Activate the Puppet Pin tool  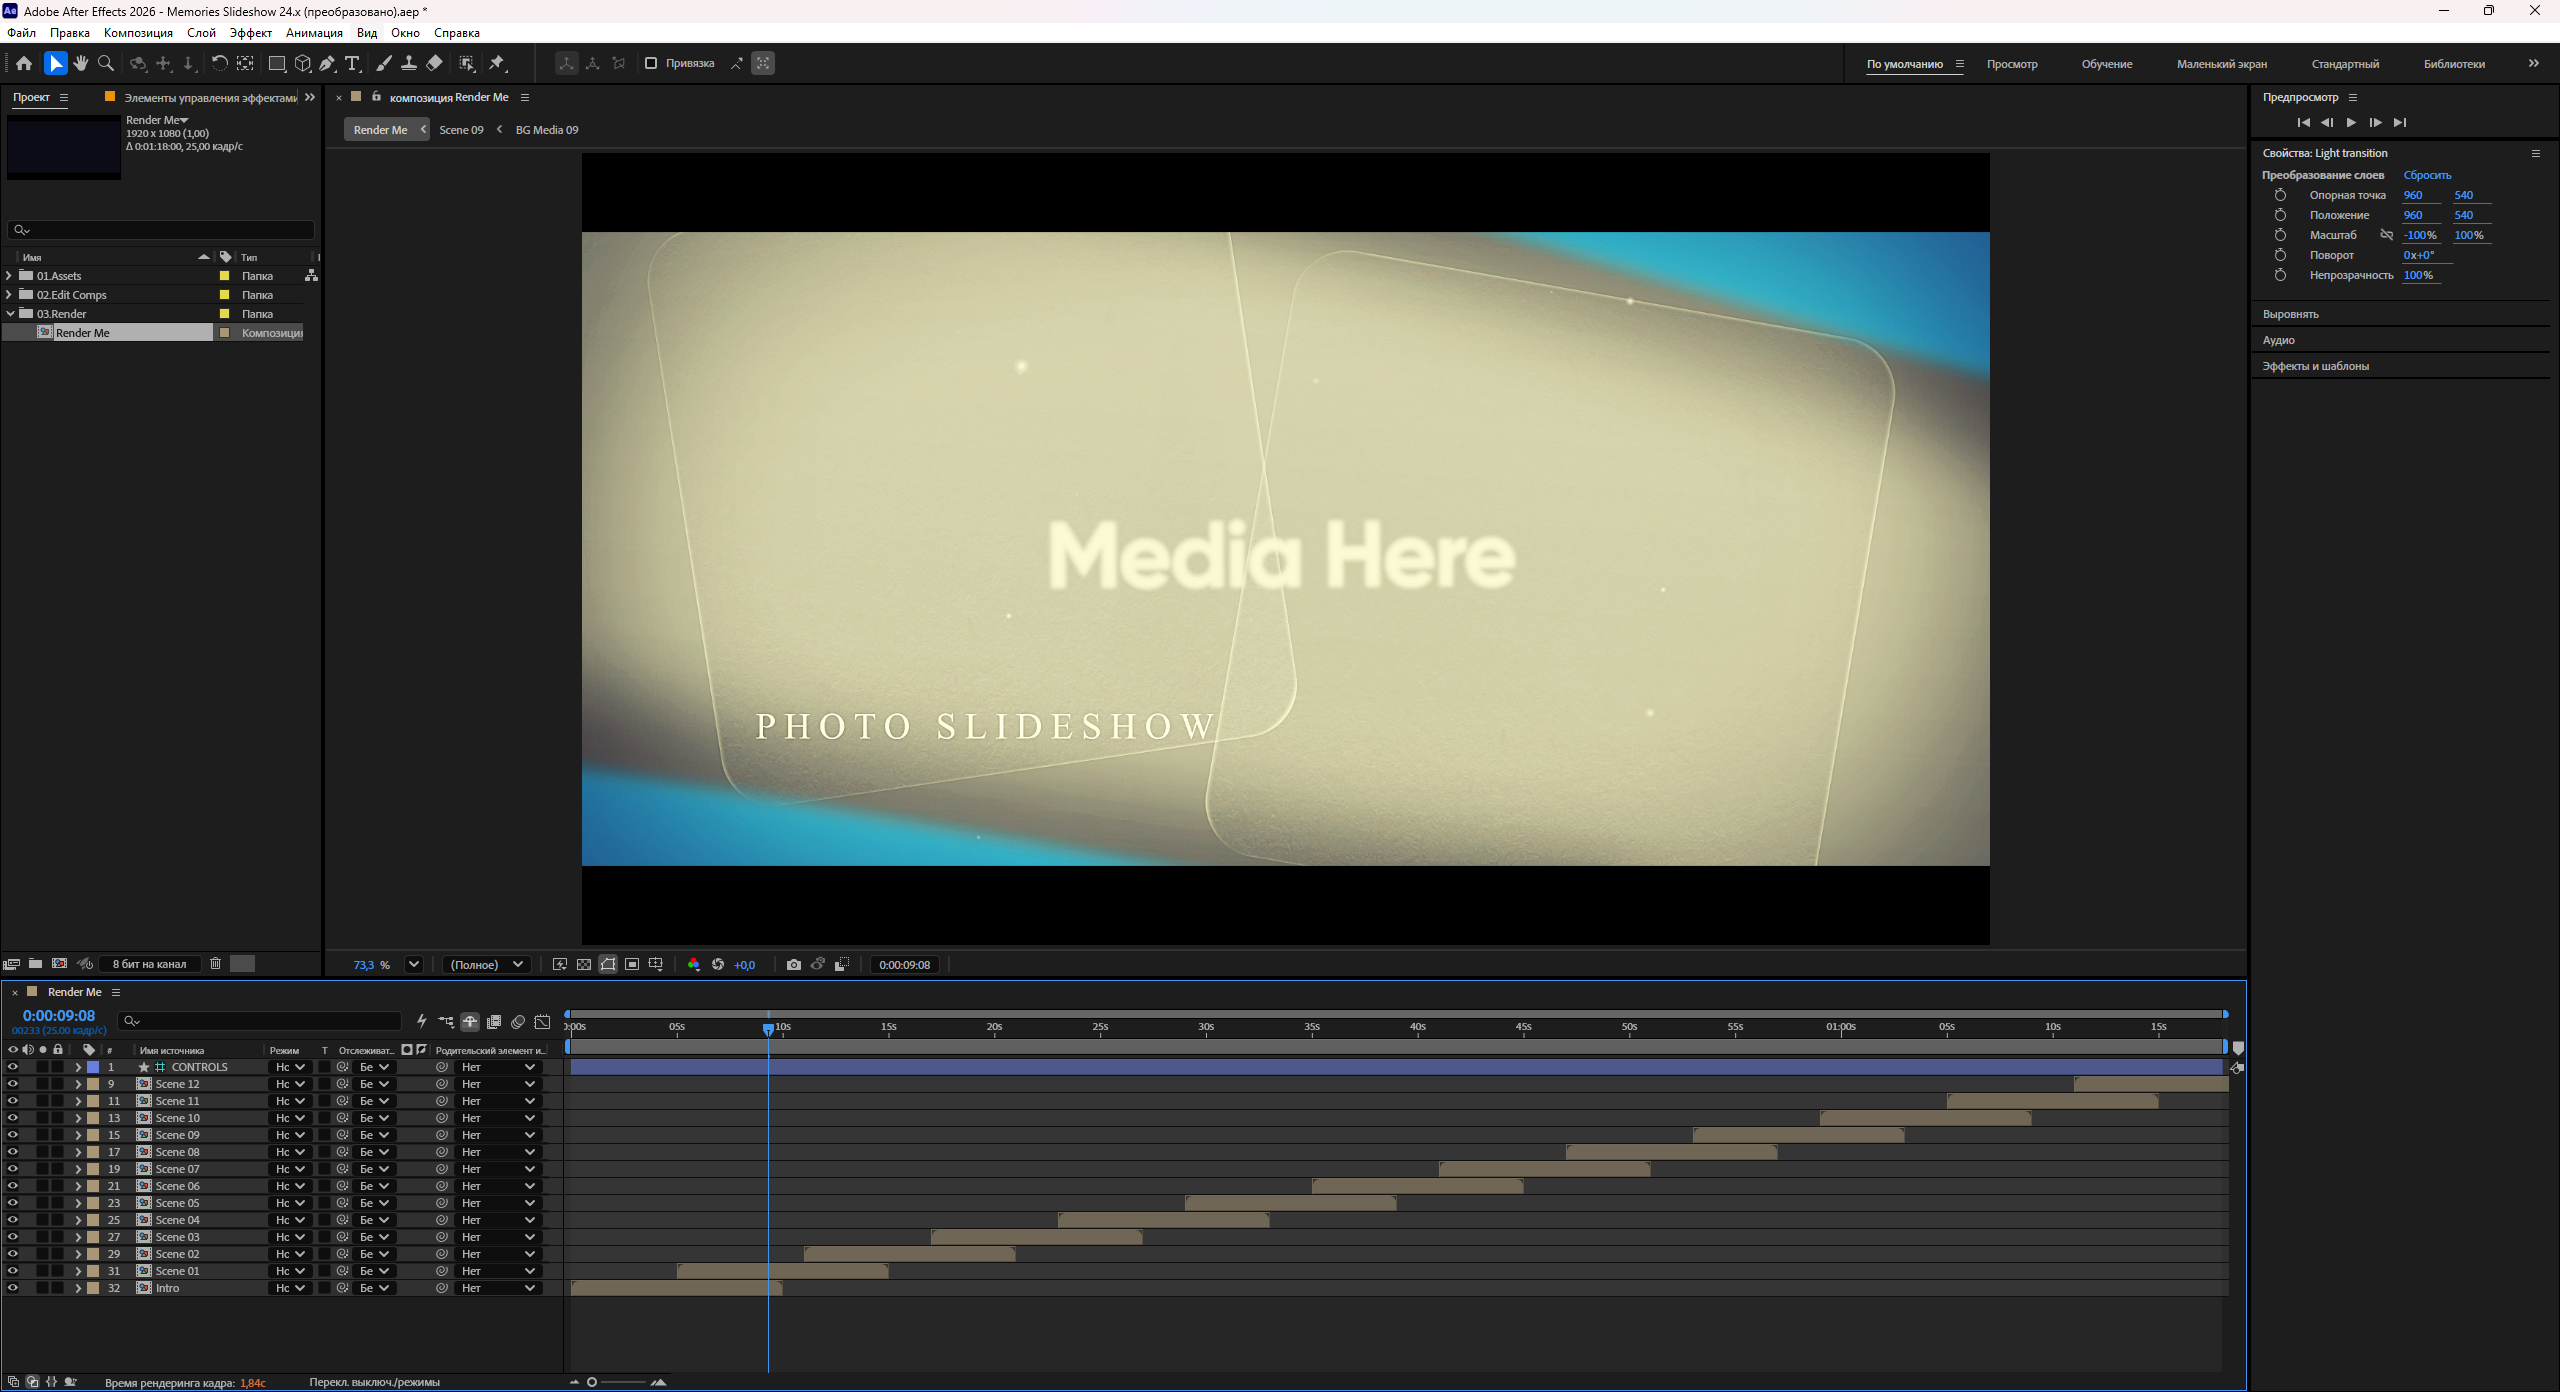point(497,63)
